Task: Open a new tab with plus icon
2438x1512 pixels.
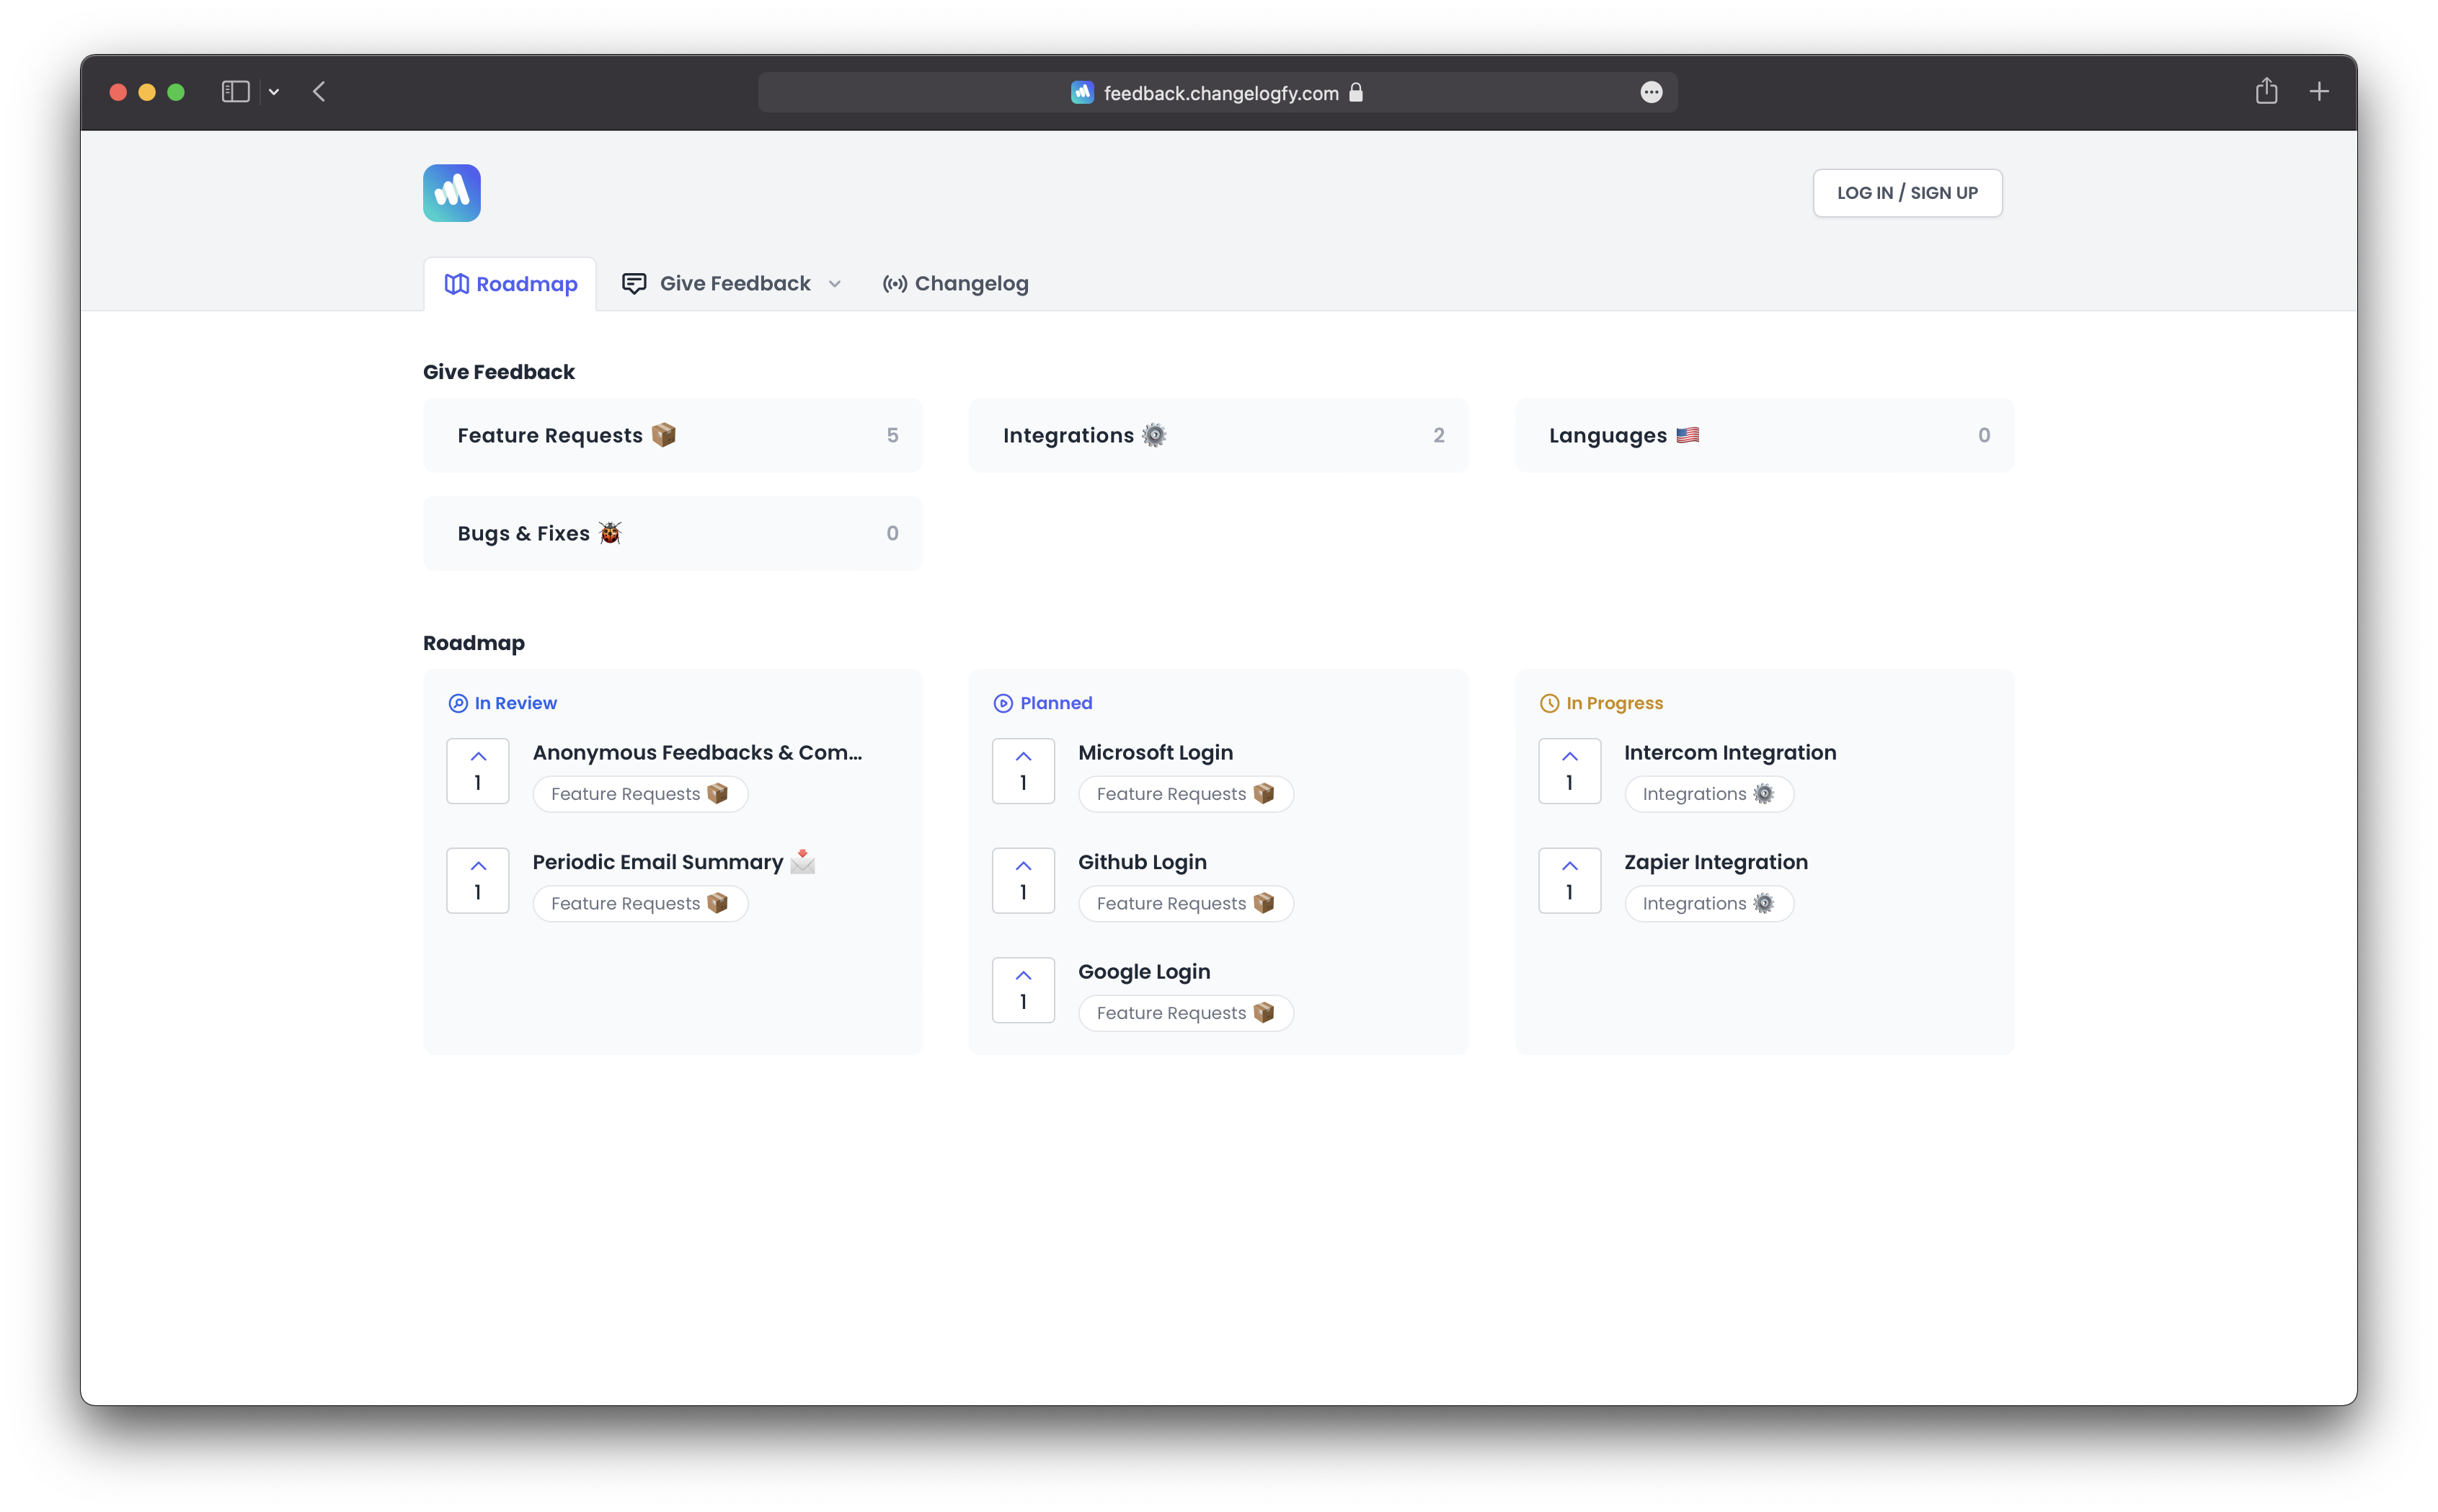Action: pyautogui.click(x=2319, y=92)
